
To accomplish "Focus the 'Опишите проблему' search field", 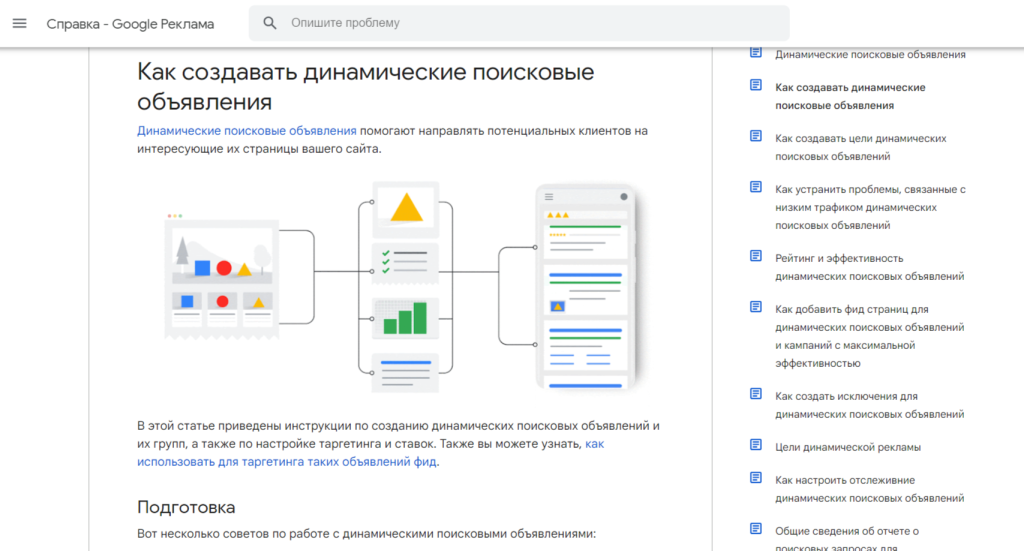I will pos(519,23).
